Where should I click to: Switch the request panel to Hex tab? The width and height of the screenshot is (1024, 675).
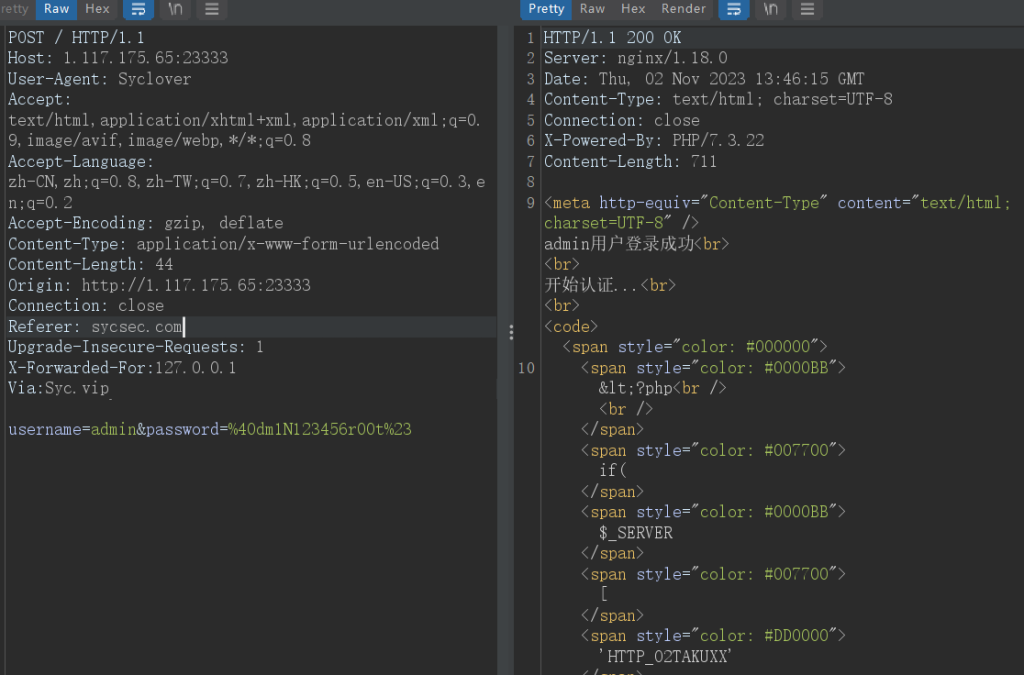pyautogui.click(x=97, y=9)
